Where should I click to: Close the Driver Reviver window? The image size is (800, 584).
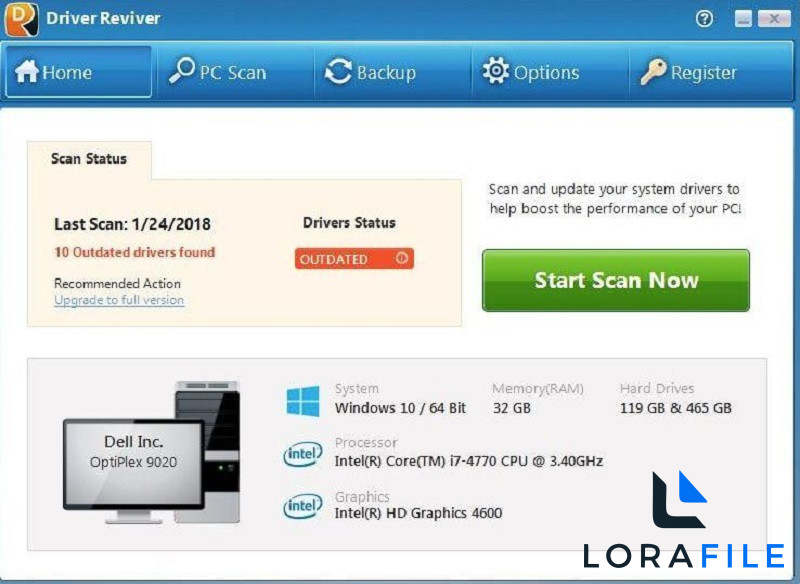pos(774,19)
